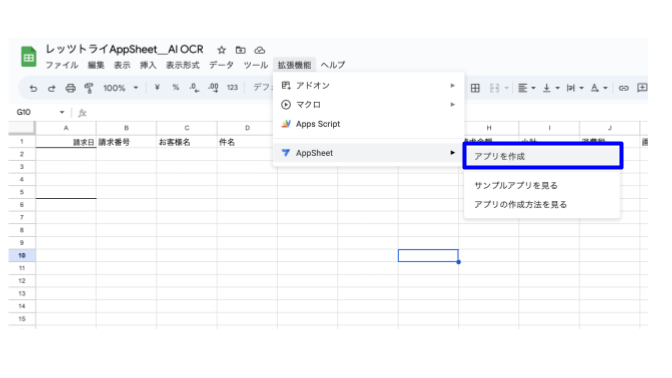Select column H header

(489, 128)
